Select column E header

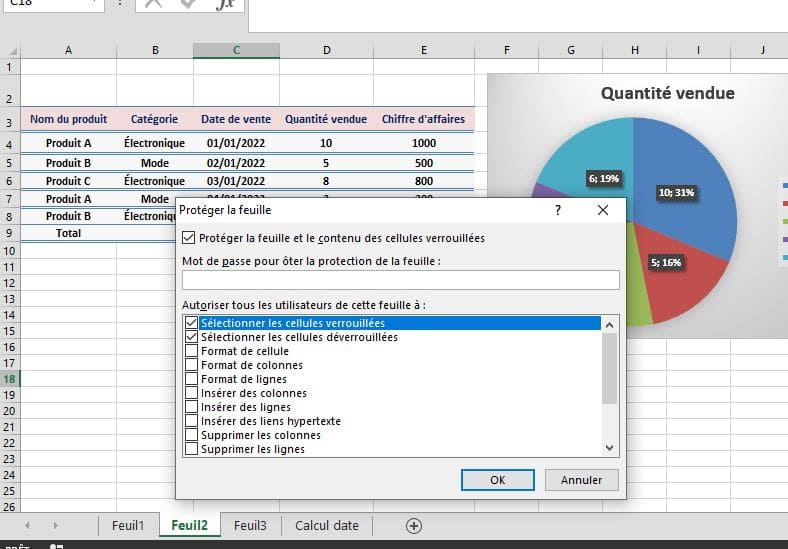424,50
